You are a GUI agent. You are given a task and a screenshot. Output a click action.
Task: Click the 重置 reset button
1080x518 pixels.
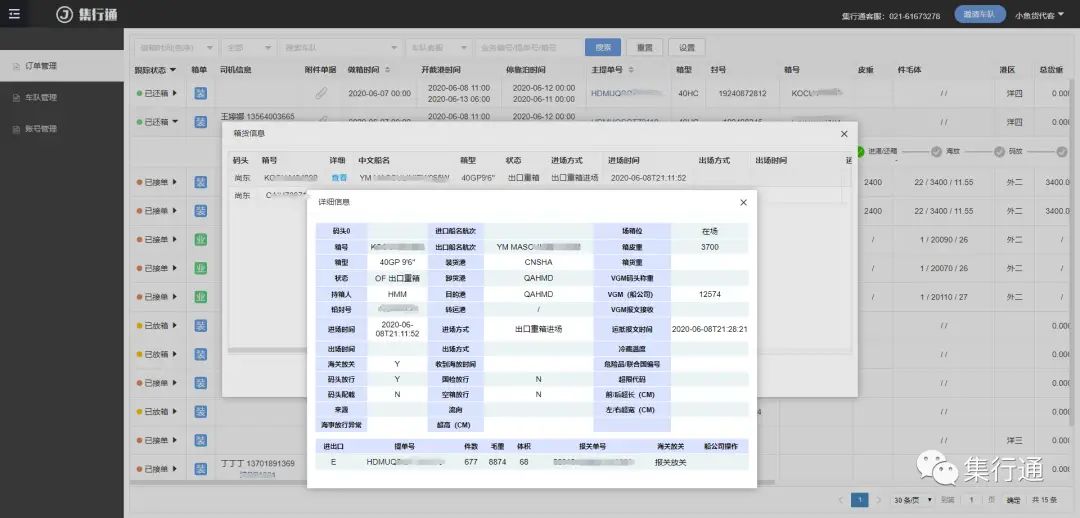[x=645, y=48]
